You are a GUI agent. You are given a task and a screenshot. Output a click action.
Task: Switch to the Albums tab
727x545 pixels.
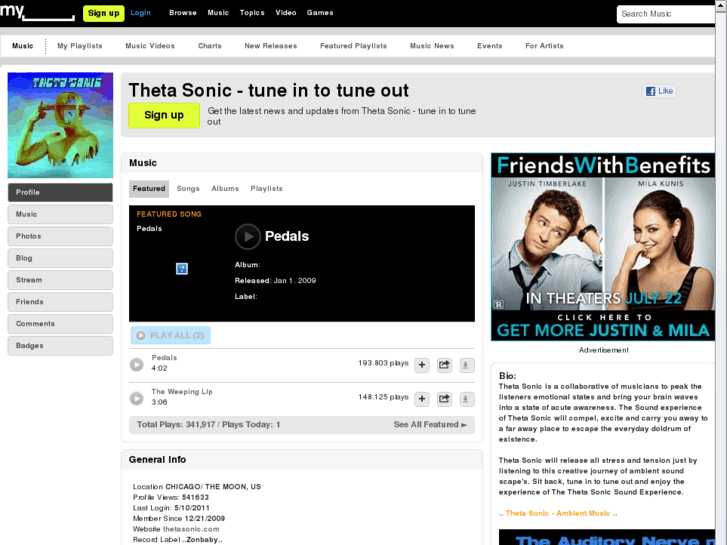[x=225, y=189]
